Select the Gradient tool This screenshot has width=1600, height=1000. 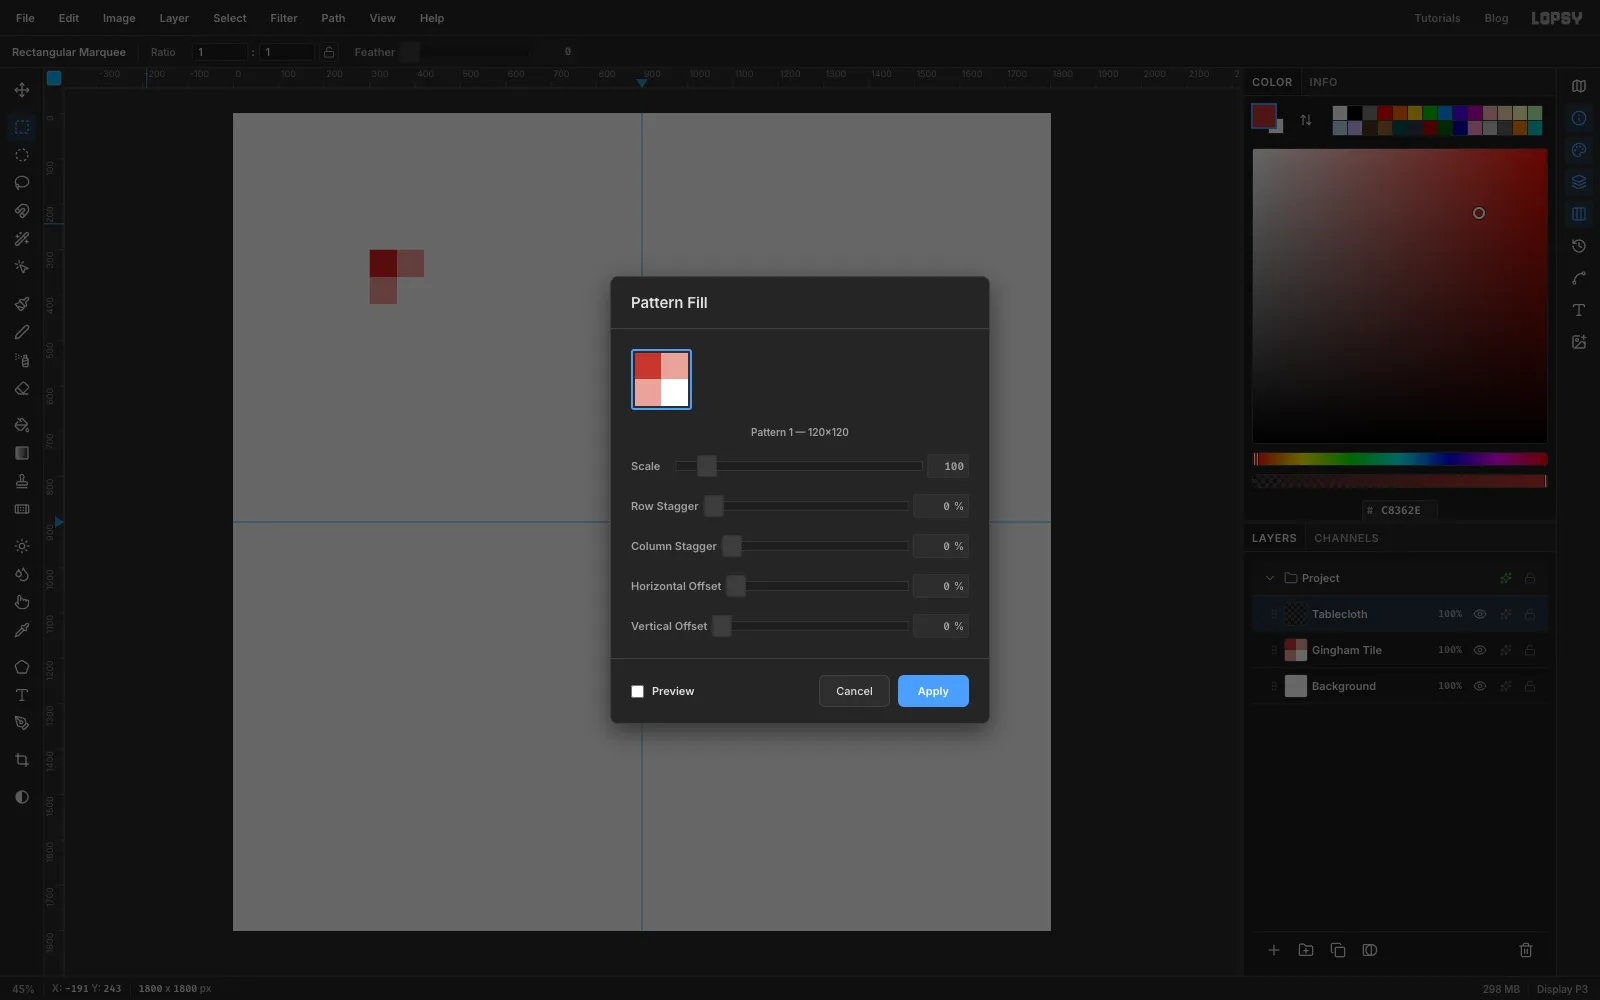coord(22,453)
